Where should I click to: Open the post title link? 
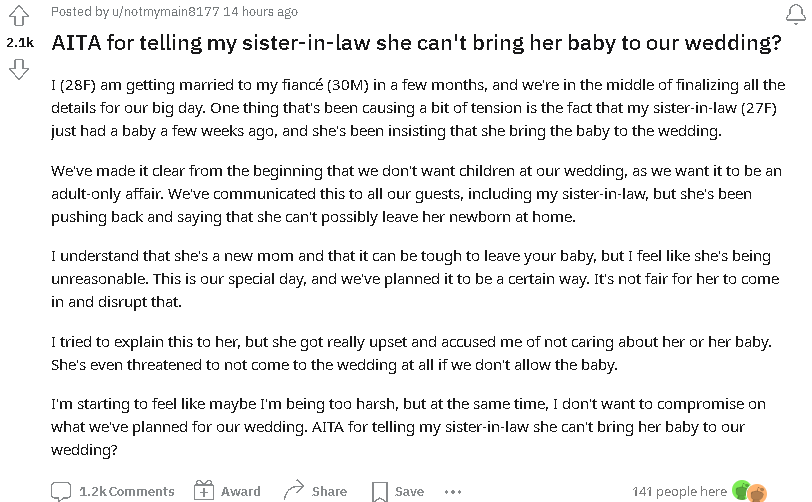tap(416, 42)
